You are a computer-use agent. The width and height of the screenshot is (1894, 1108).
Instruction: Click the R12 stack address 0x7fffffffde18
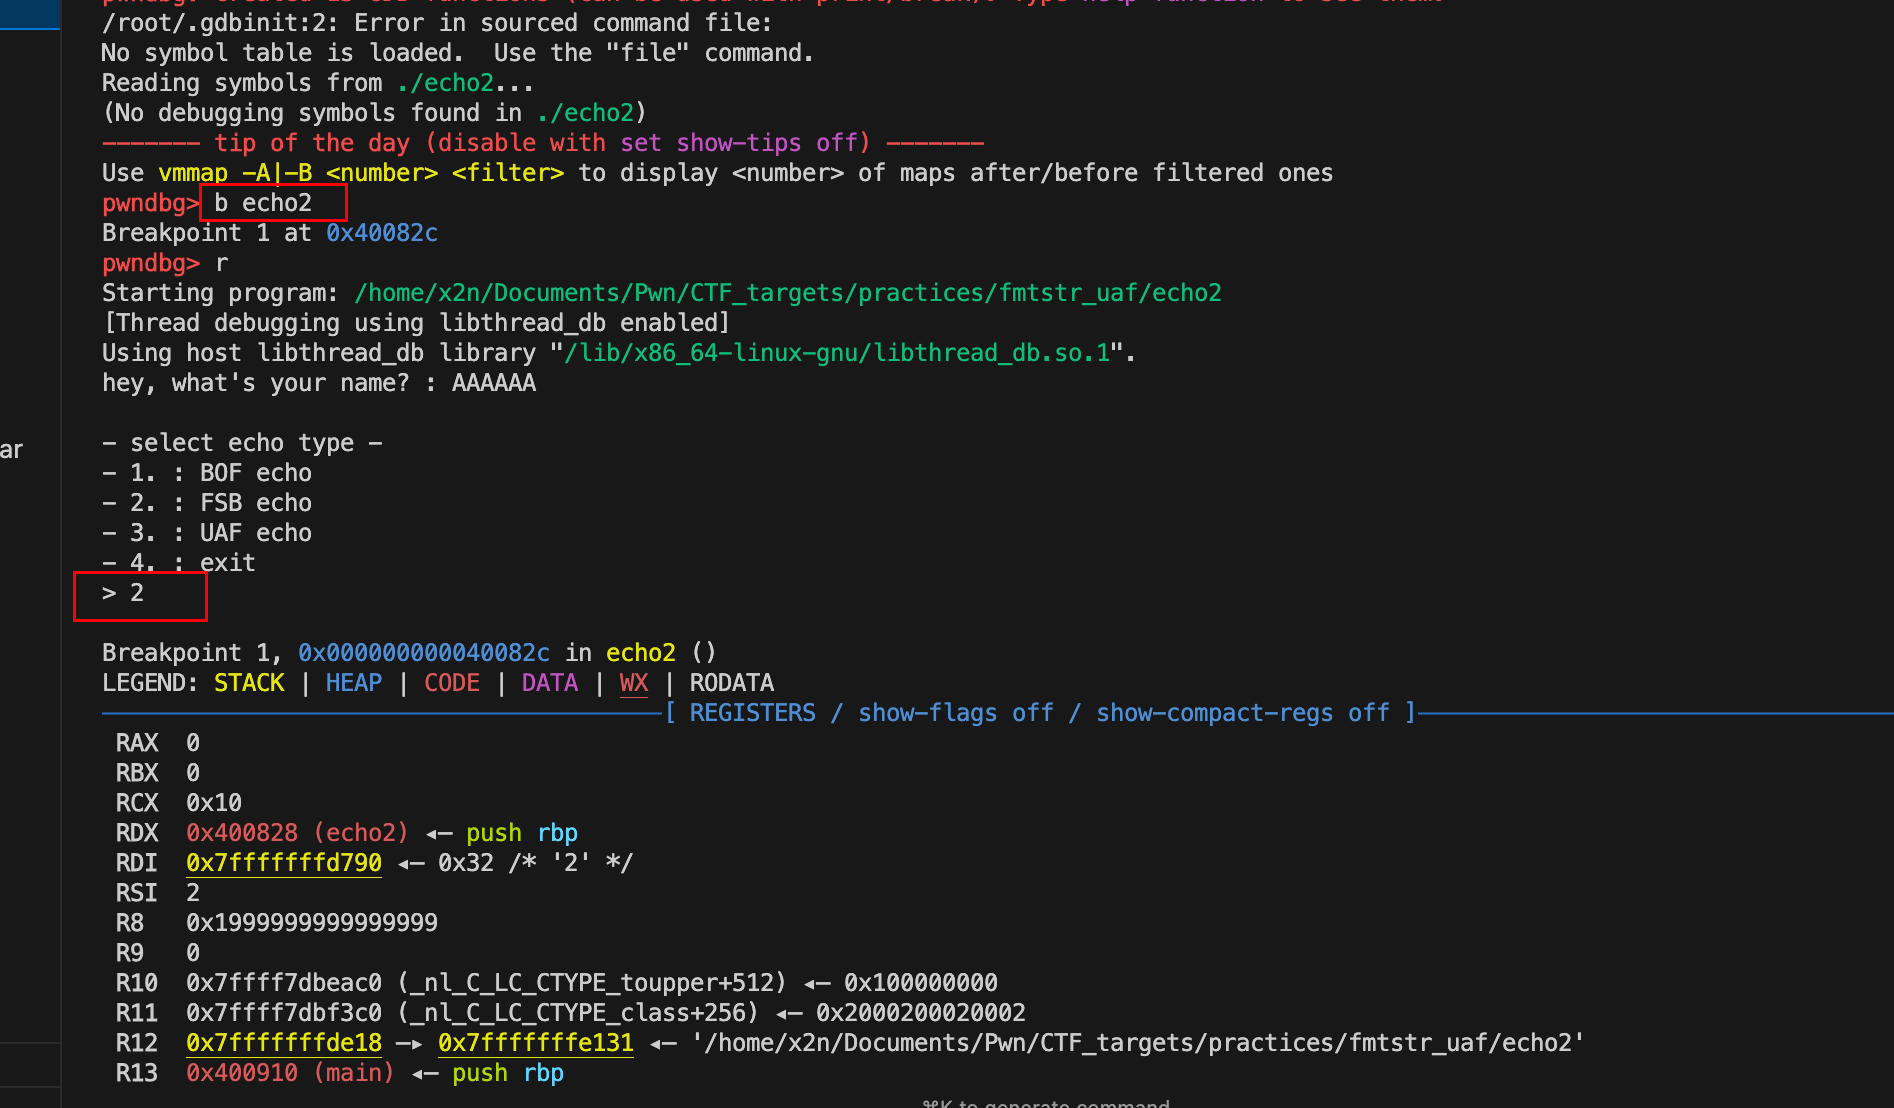pyautogui.click(x=283, y=1043)
